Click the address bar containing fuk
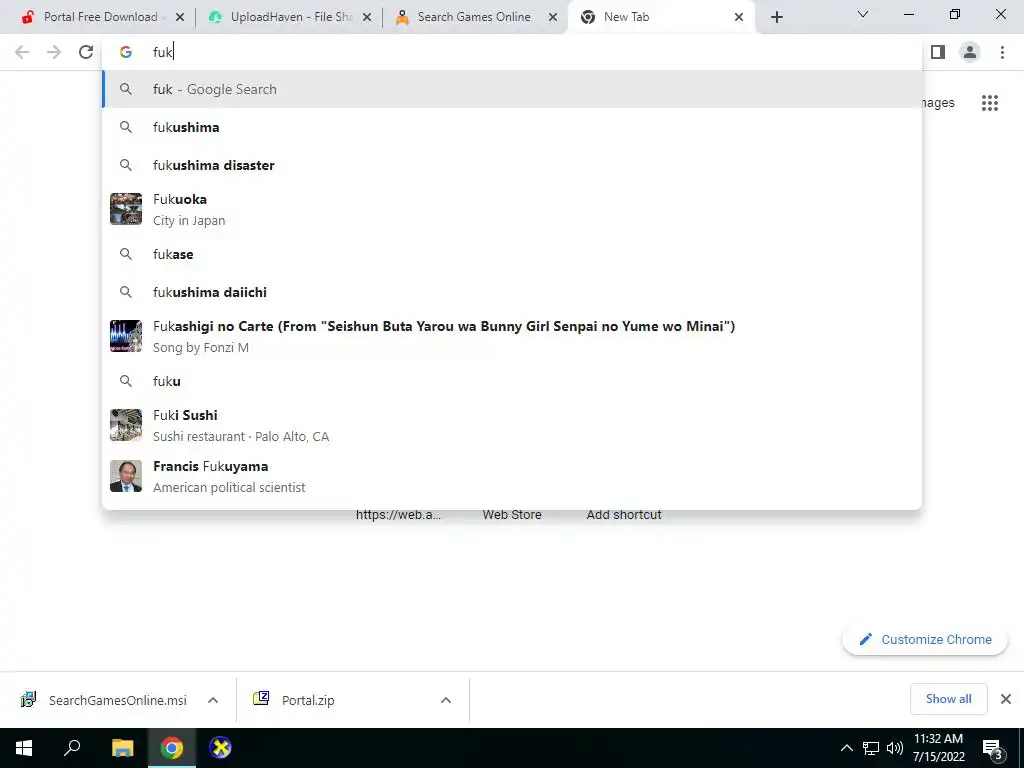The image size is (1024, 768). pos(512,52)
